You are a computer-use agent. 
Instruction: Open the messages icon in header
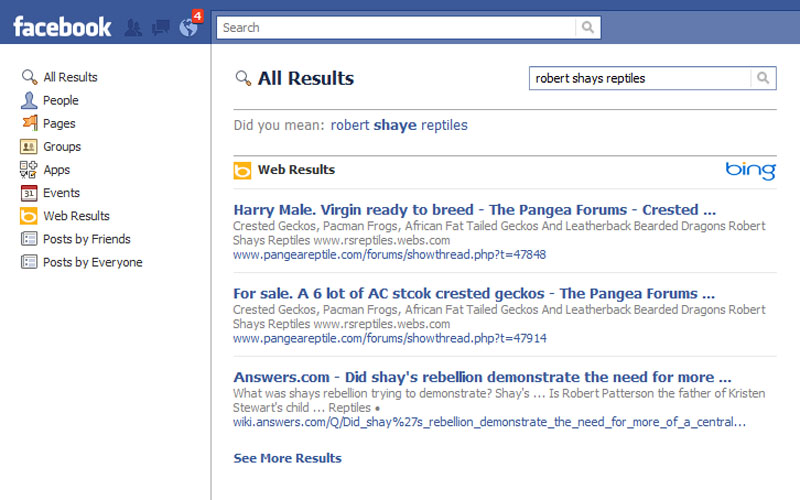point(161,27)
